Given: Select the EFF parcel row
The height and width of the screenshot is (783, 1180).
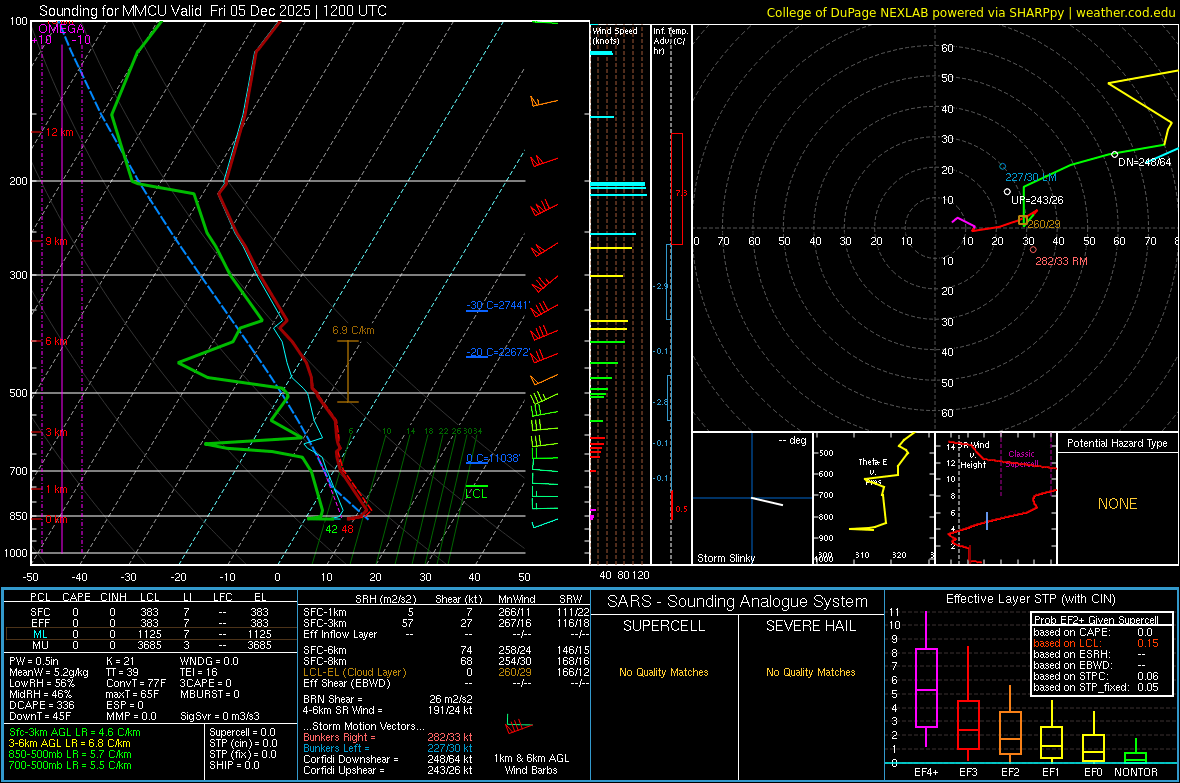Looking at the screenshot, I should click(x=151, y=623).
